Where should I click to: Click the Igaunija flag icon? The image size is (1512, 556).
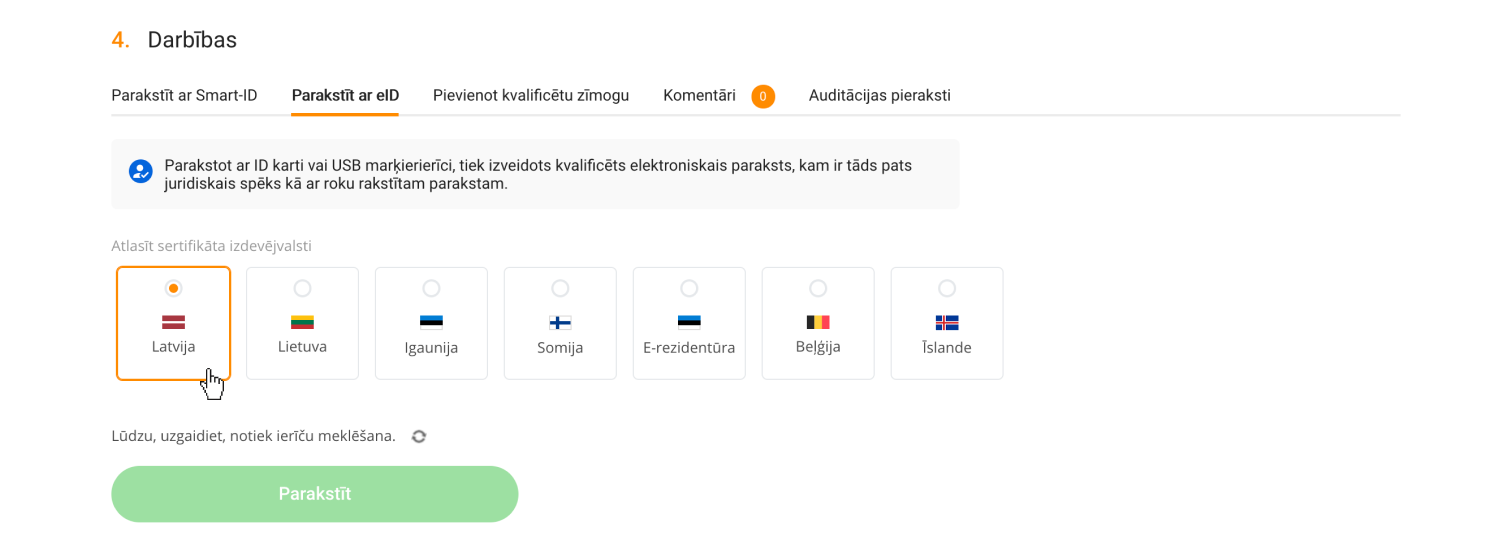(431, 322)
